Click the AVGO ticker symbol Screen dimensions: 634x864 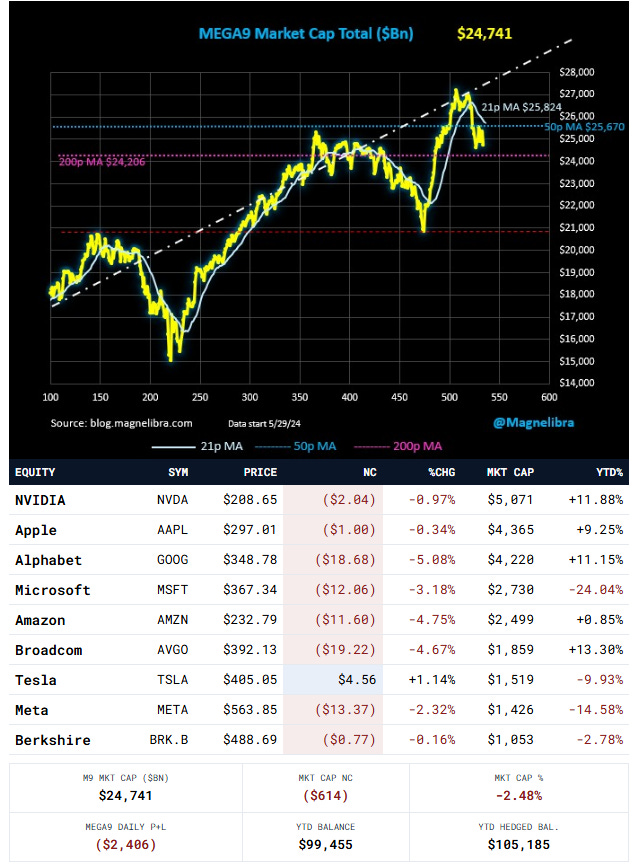point(172,650)
